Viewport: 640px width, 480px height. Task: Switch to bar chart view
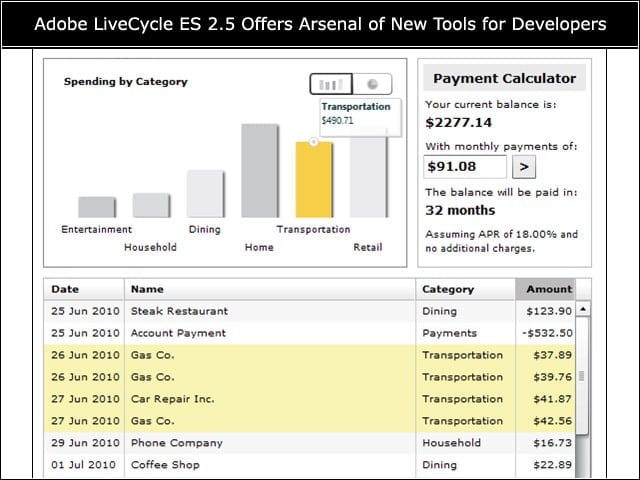click(331, 84)
